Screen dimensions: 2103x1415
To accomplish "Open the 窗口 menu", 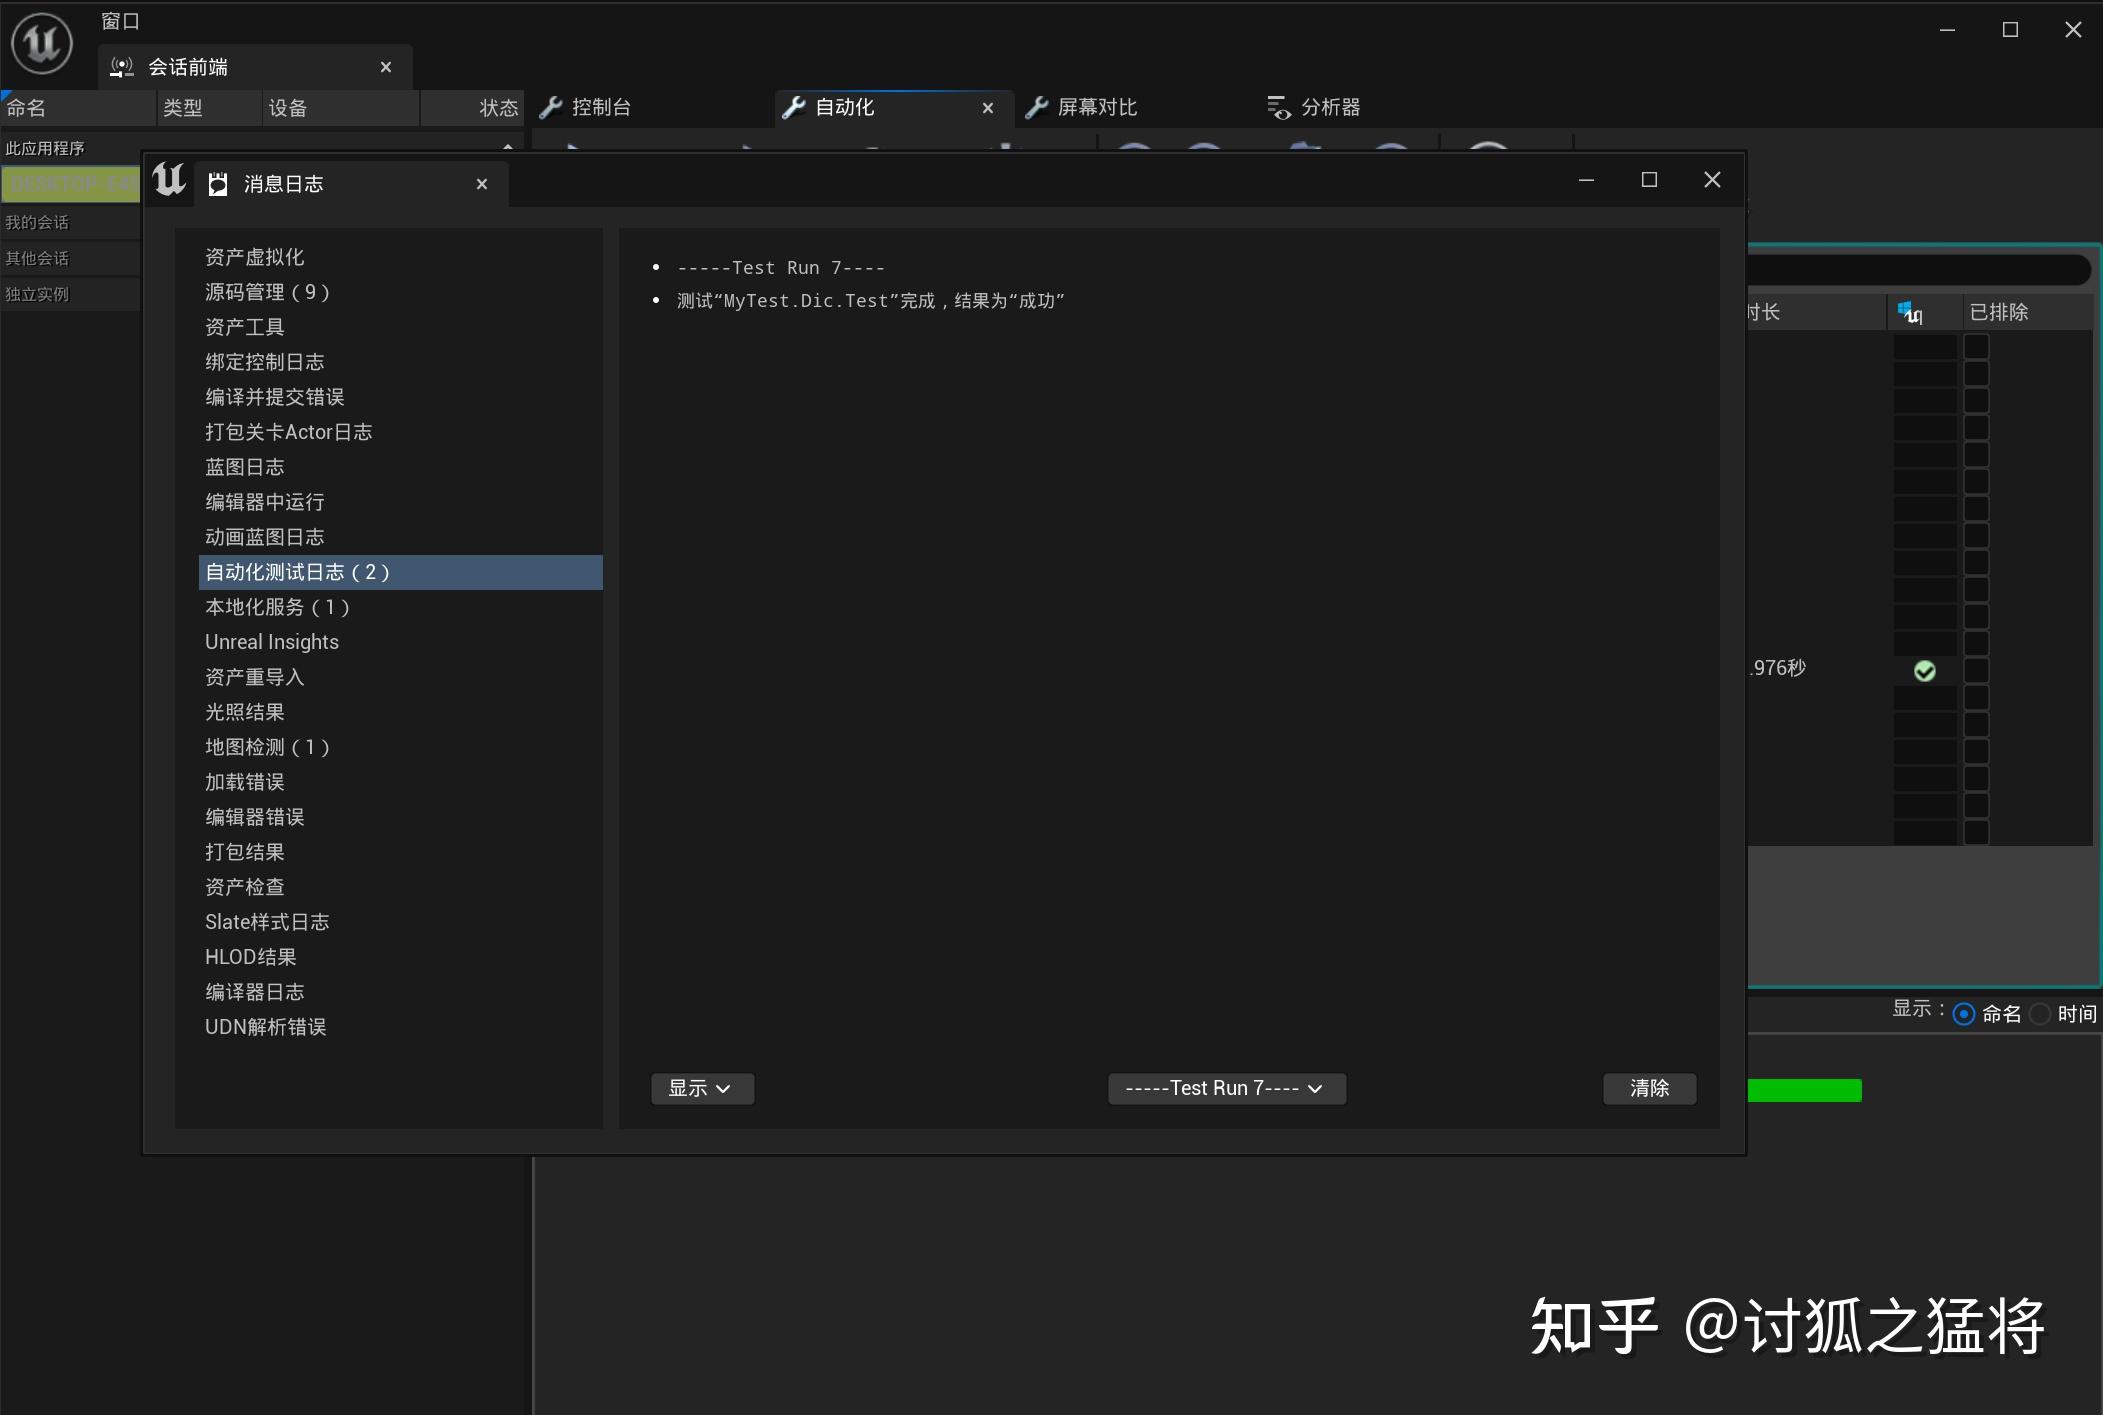I will (121, 20).
